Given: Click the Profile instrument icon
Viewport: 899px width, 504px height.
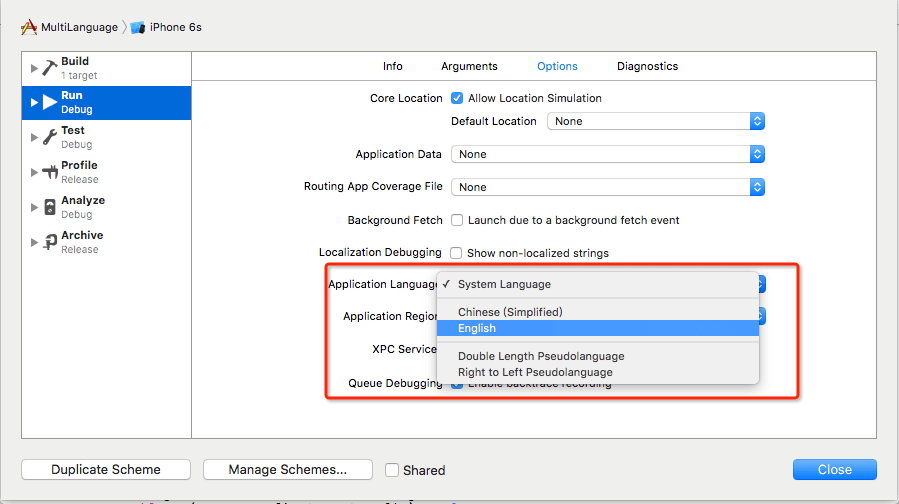Looking at the screenshot, I should pos(49,172).
